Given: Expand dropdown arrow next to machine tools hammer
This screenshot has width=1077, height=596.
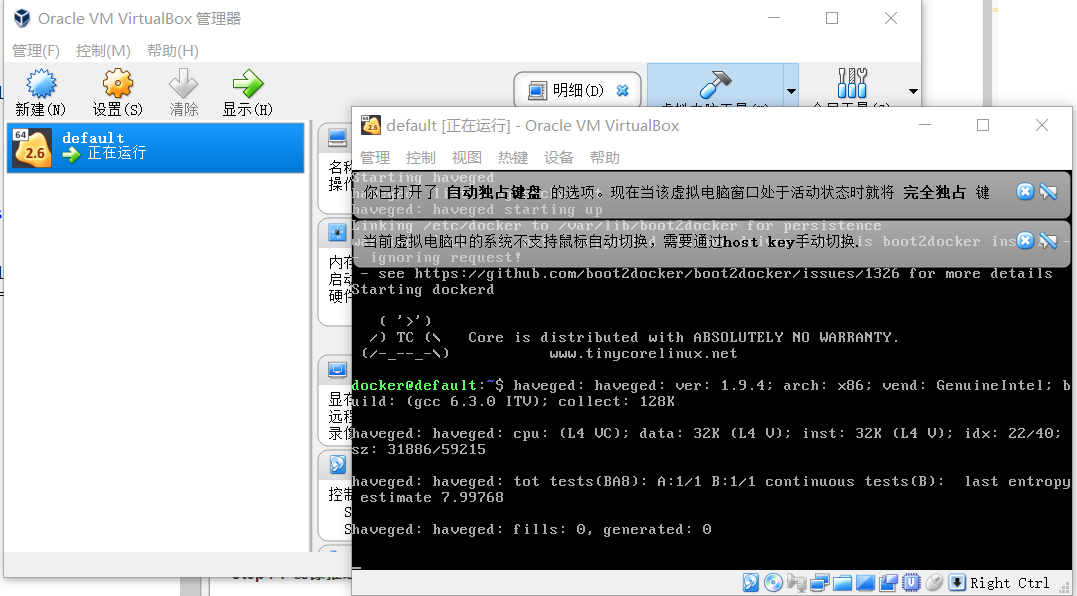Looking at the screenshot, I should click(791, 91).
